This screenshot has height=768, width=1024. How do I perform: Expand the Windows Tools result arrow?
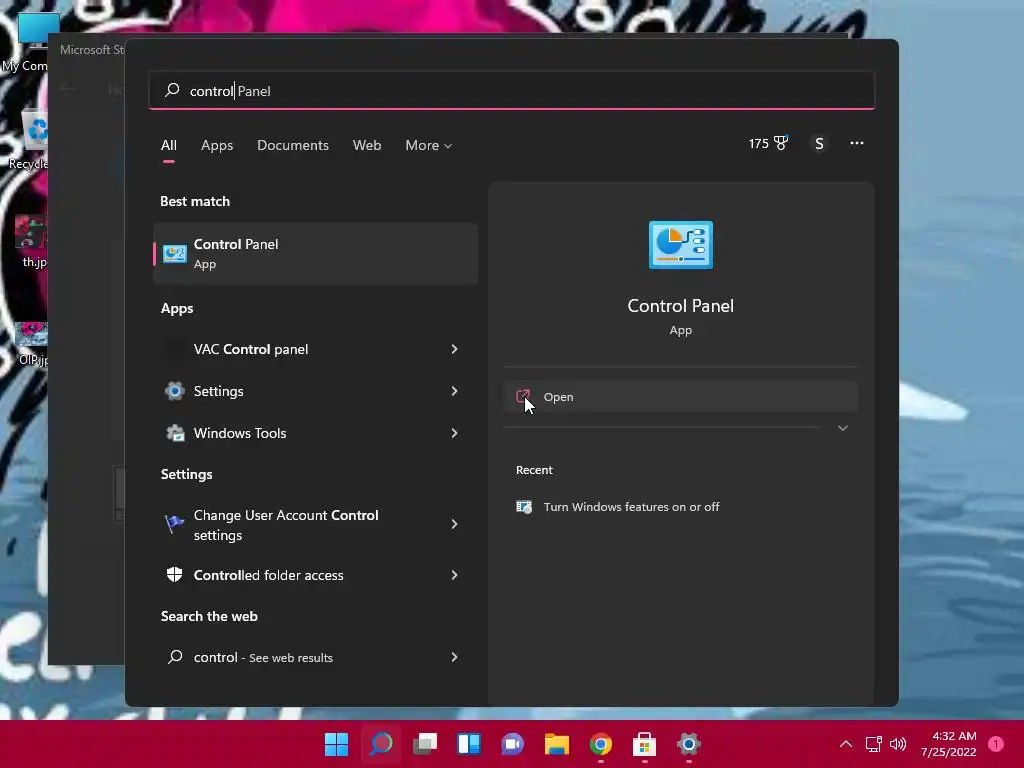pos(455,433)
